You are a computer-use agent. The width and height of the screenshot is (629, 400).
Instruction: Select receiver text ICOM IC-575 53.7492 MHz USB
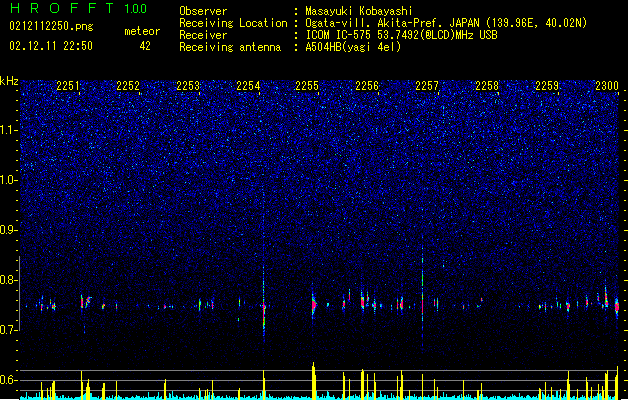pos(402,35)
